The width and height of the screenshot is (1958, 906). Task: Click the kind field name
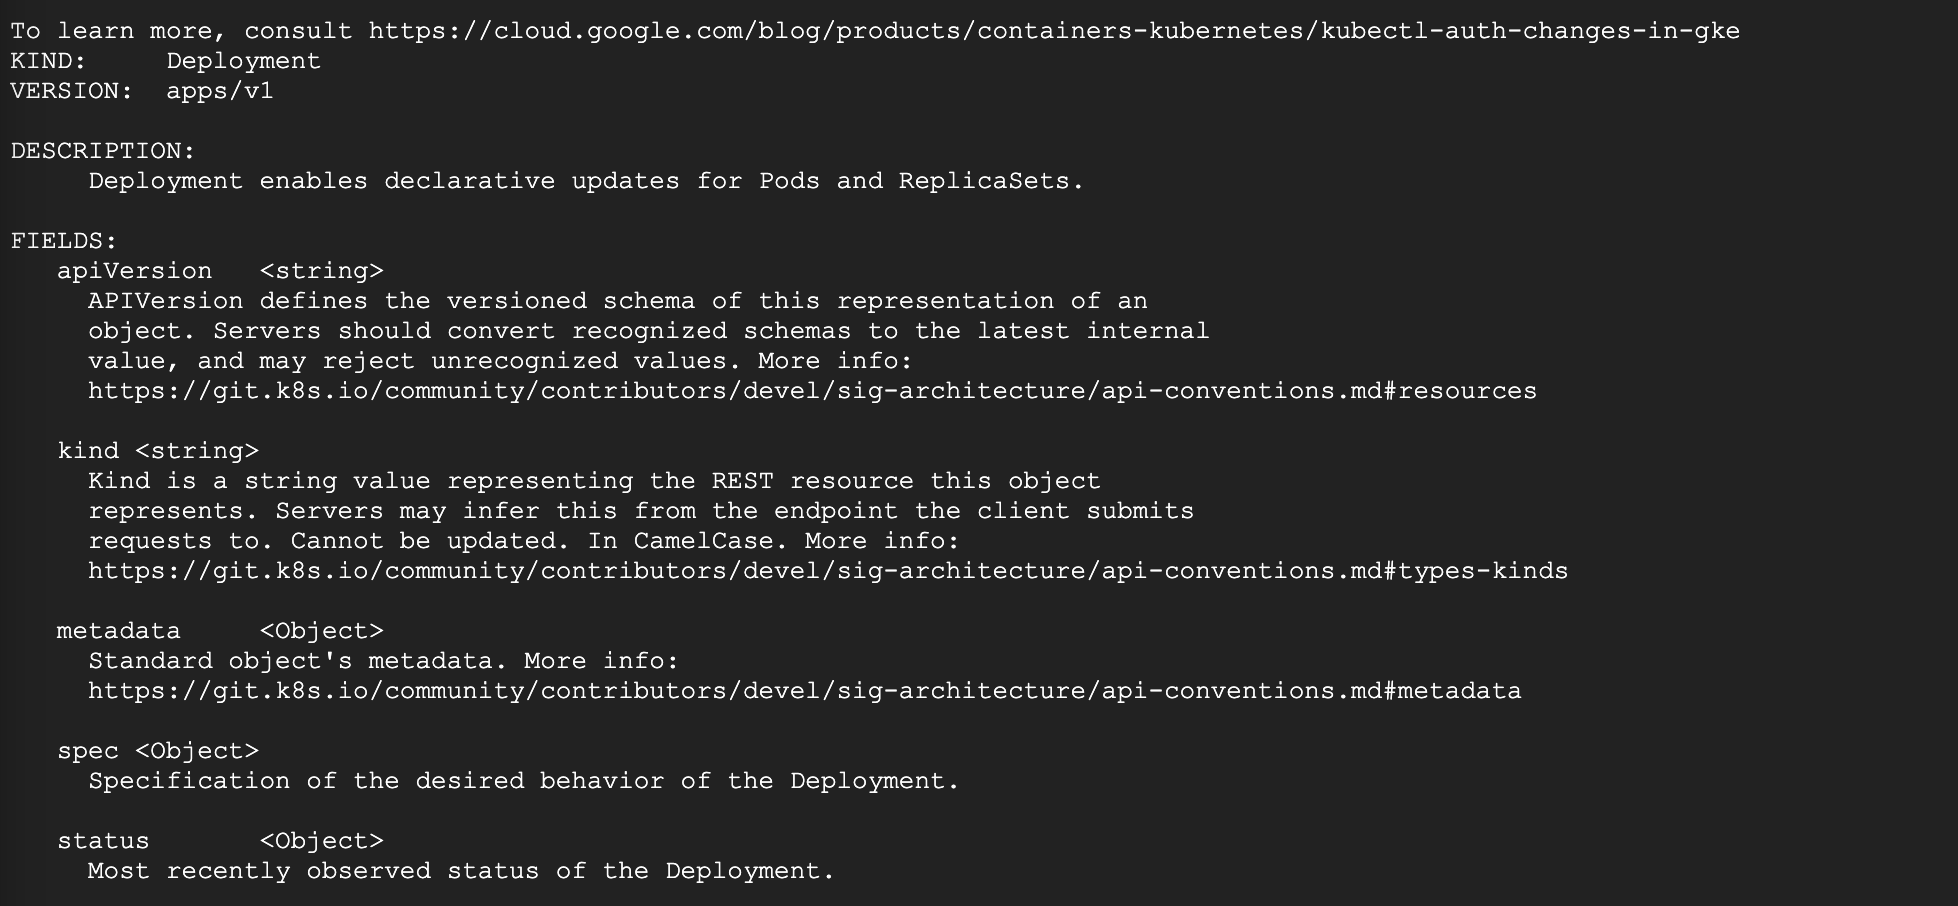click(88, 451)
